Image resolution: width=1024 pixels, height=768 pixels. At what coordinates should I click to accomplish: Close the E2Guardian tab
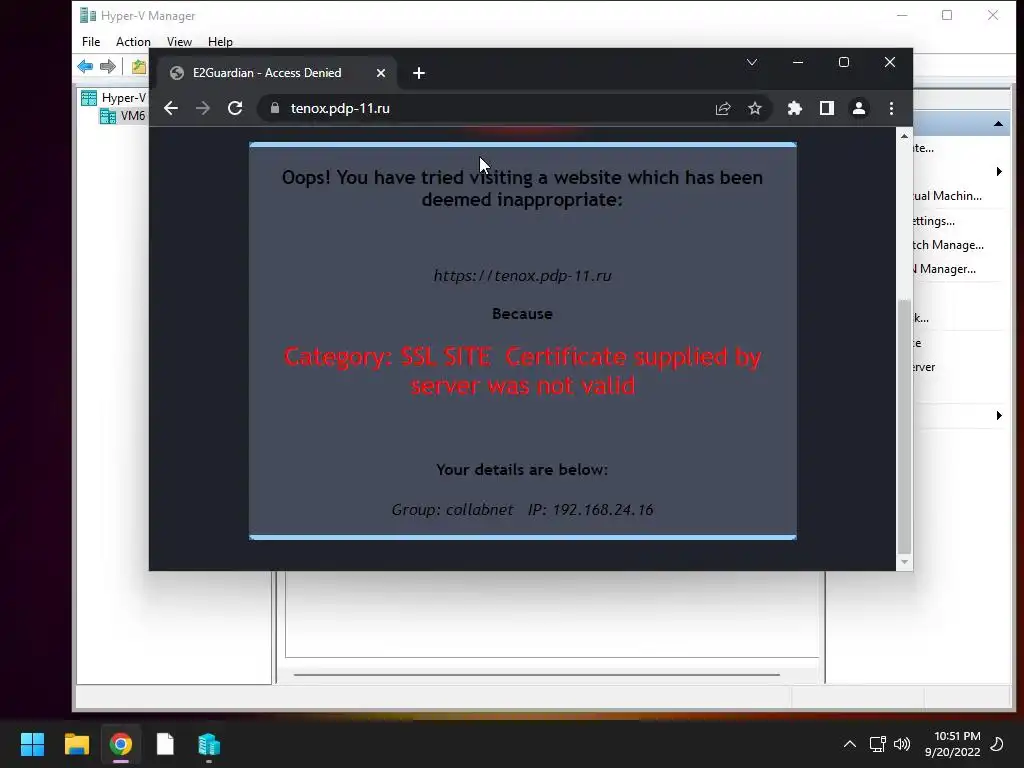click(x=381, y=73)
